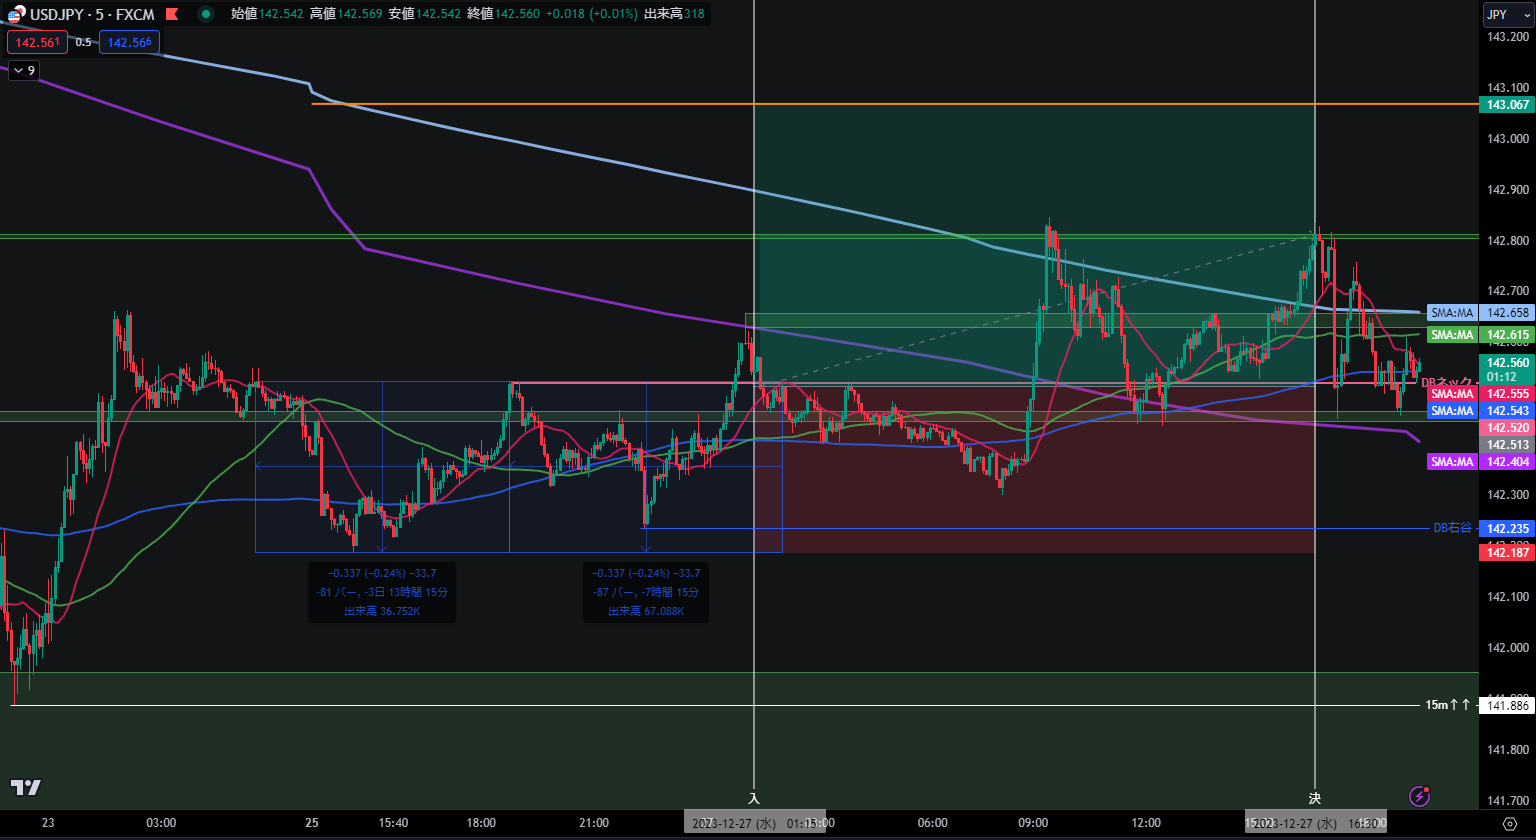Click the blue buy price button 142.566
Image resolution: width=1536 pixels, height=840 pixels.
coord(129,42)
